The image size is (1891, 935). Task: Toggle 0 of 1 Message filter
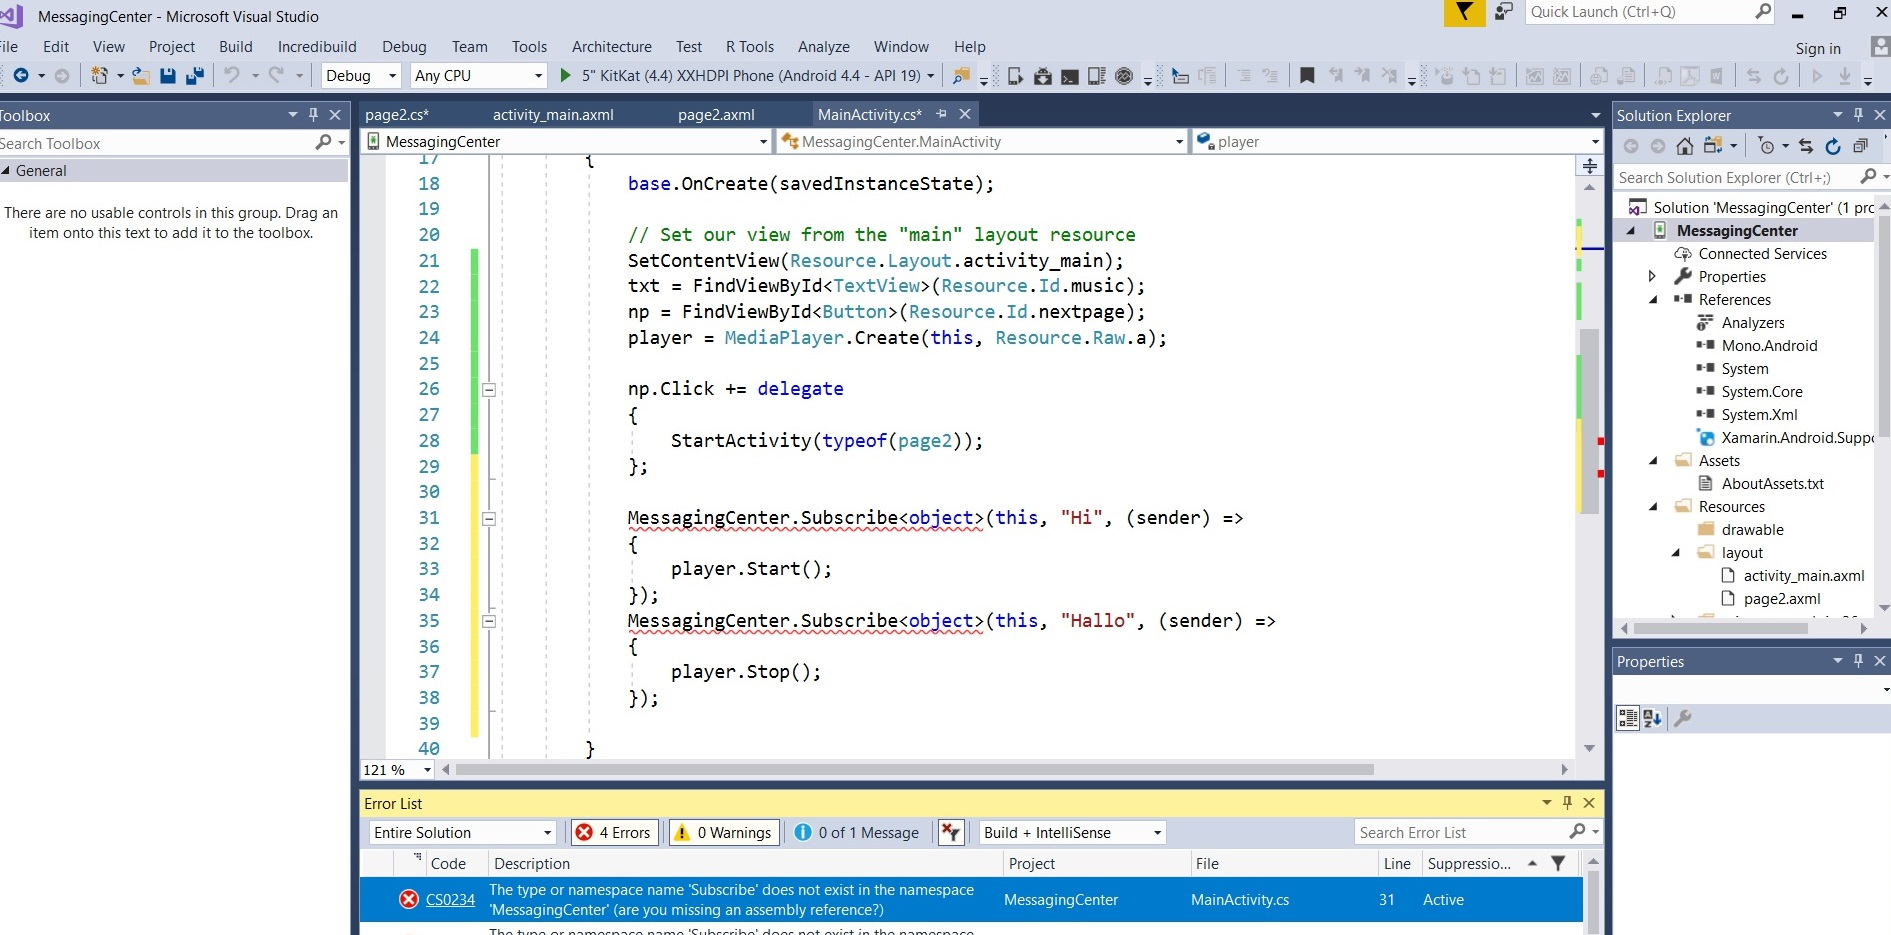856,832
